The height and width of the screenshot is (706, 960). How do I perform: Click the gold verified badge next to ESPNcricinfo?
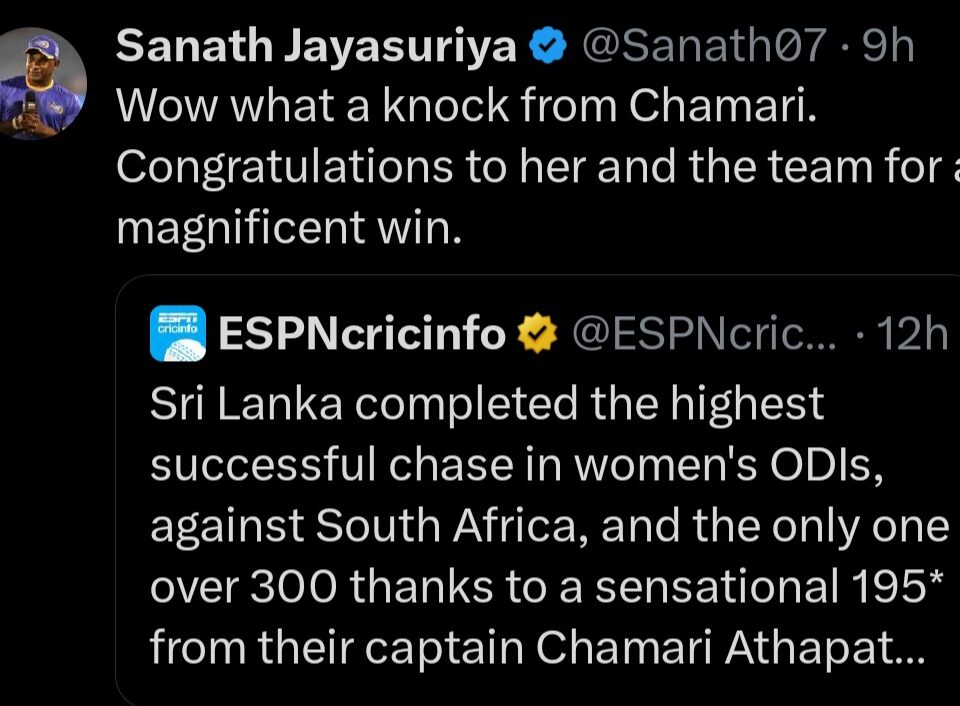(x=536, y=333)
